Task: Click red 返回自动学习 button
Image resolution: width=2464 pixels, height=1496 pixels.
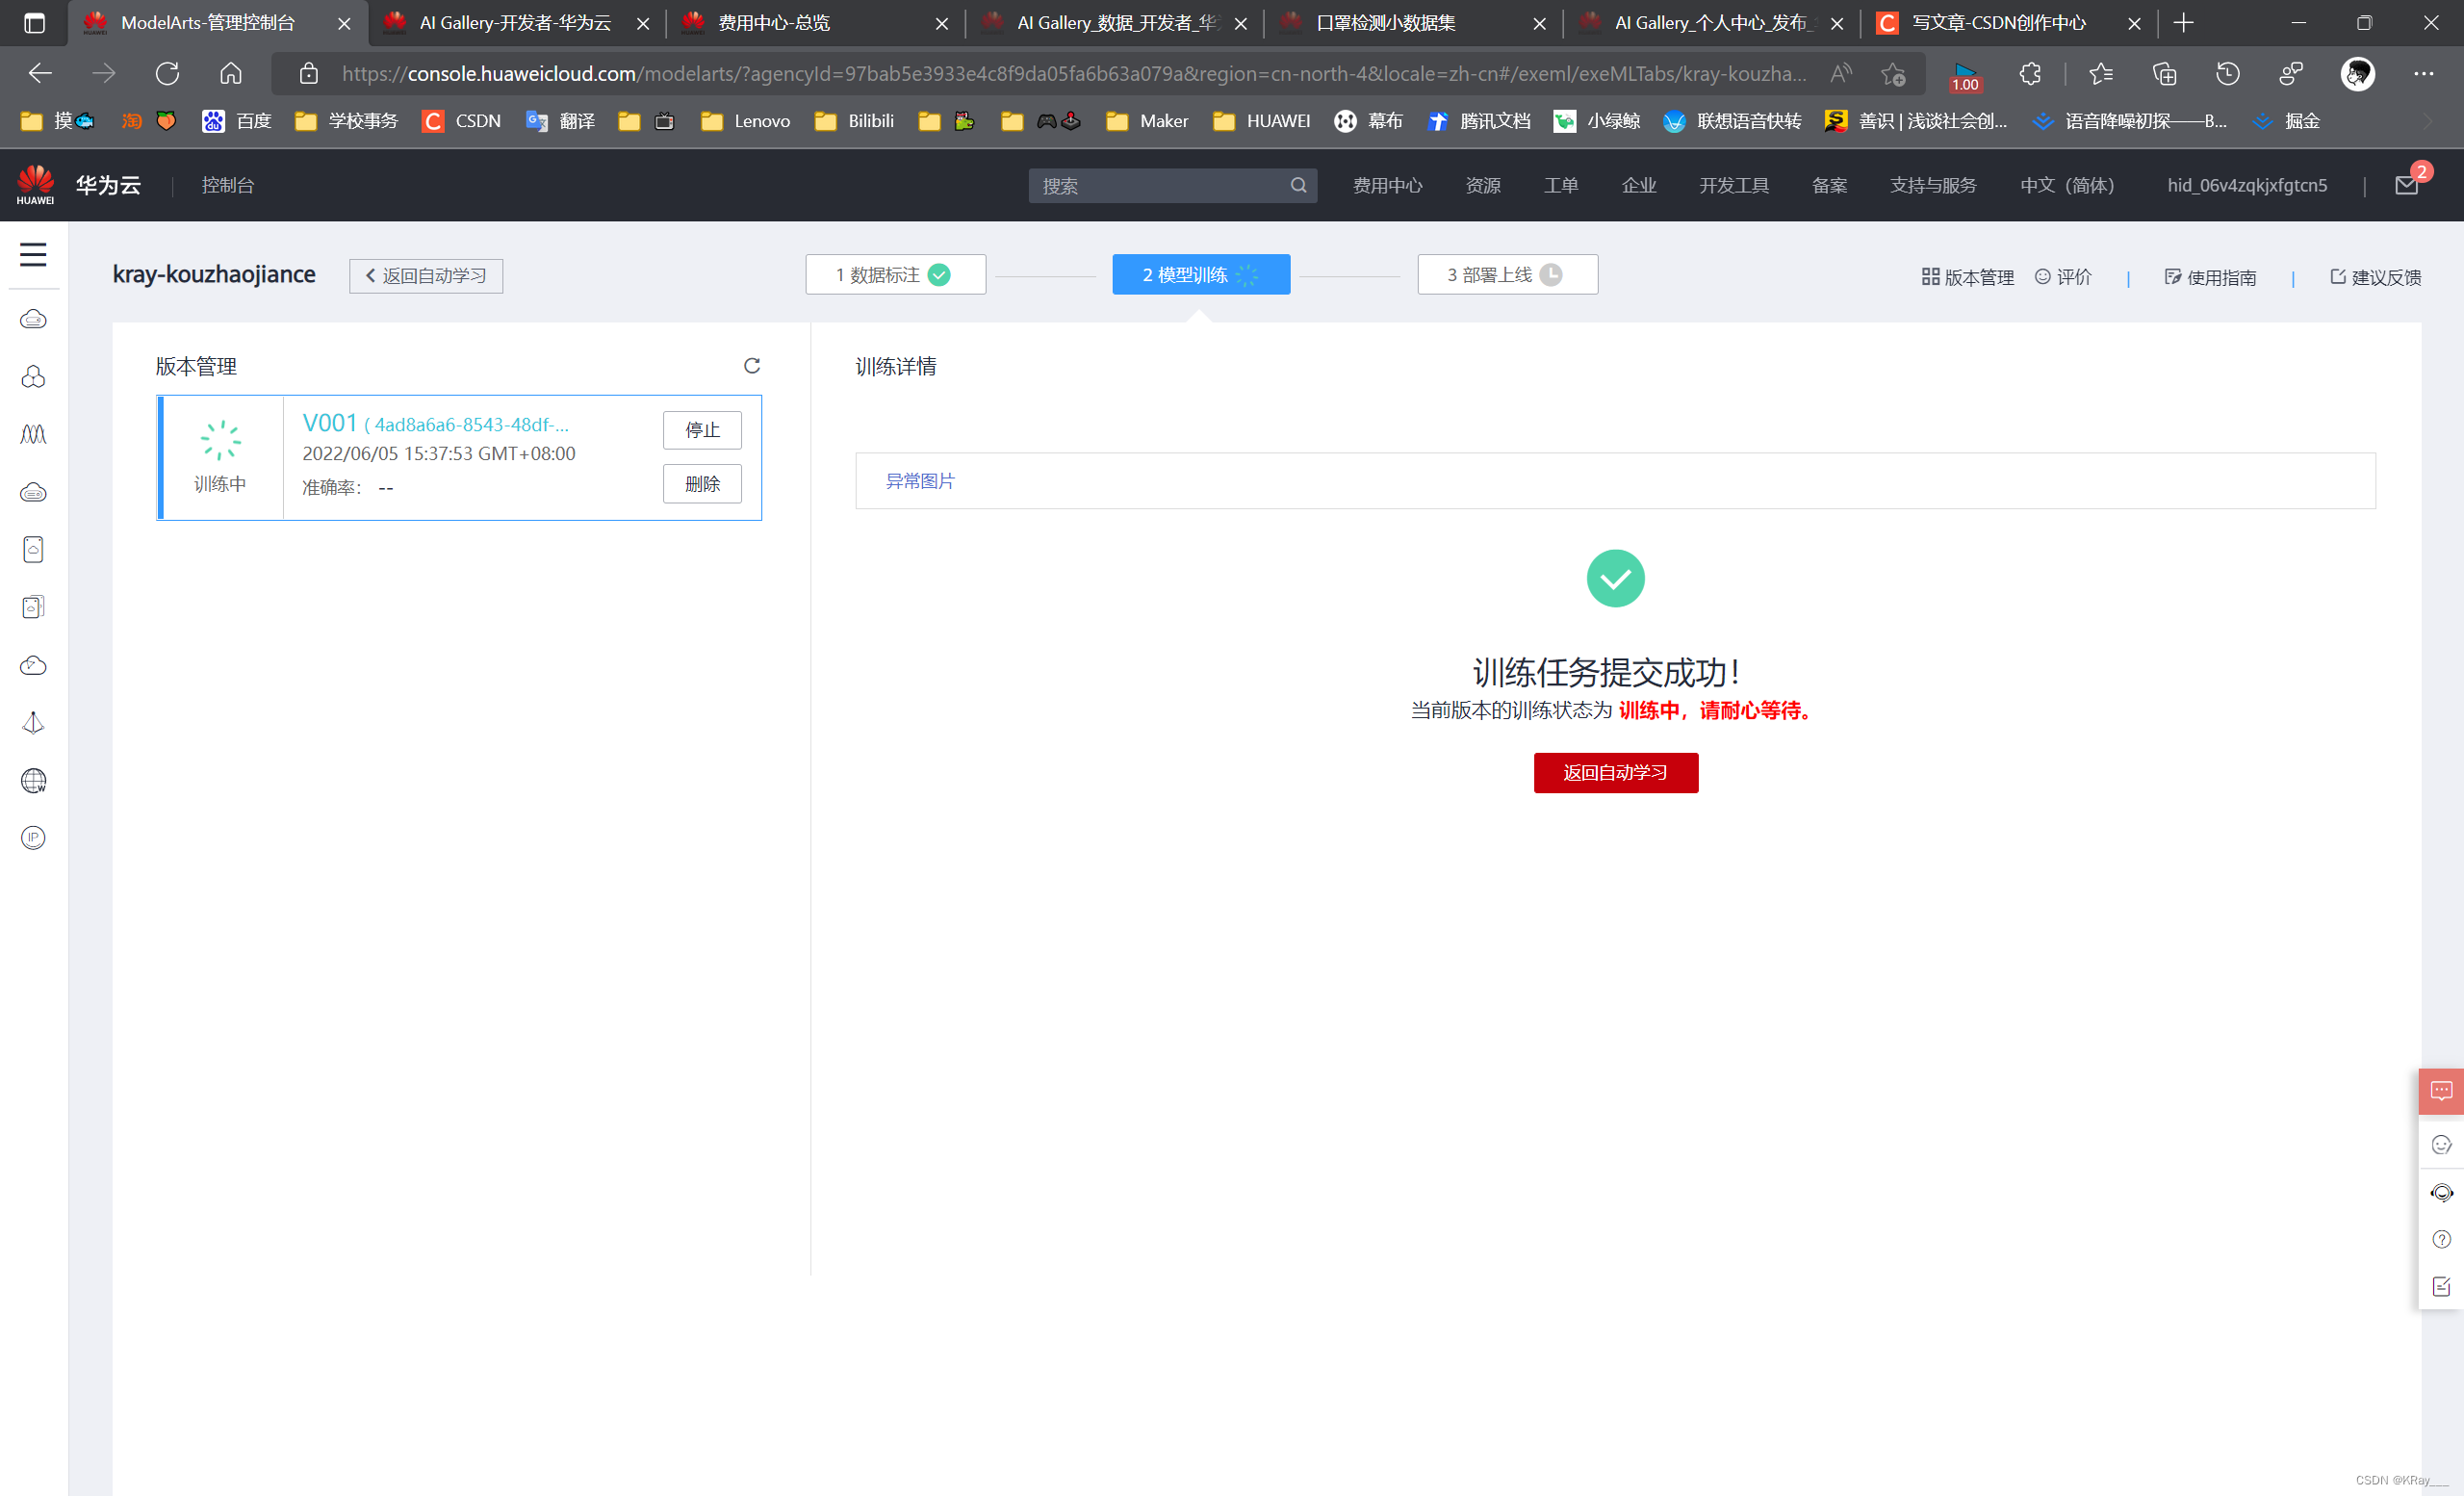Action: tap(1615, 773)
